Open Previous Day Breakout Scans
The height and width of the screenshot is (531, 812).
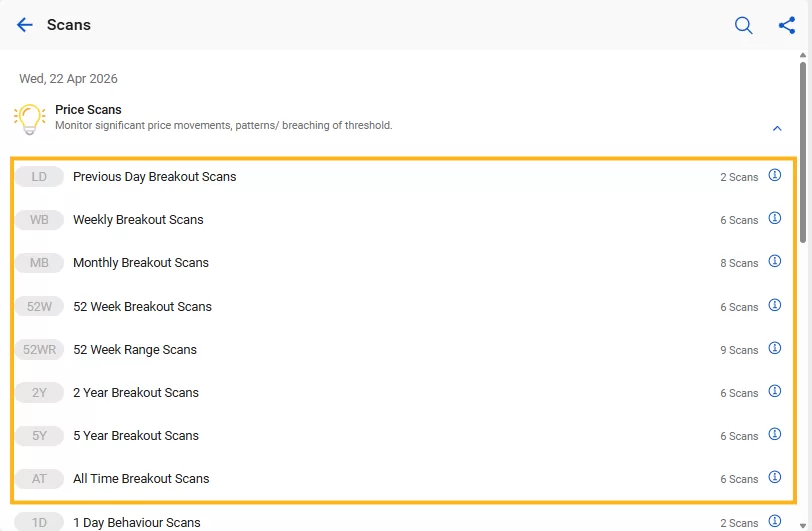[155, 177]
